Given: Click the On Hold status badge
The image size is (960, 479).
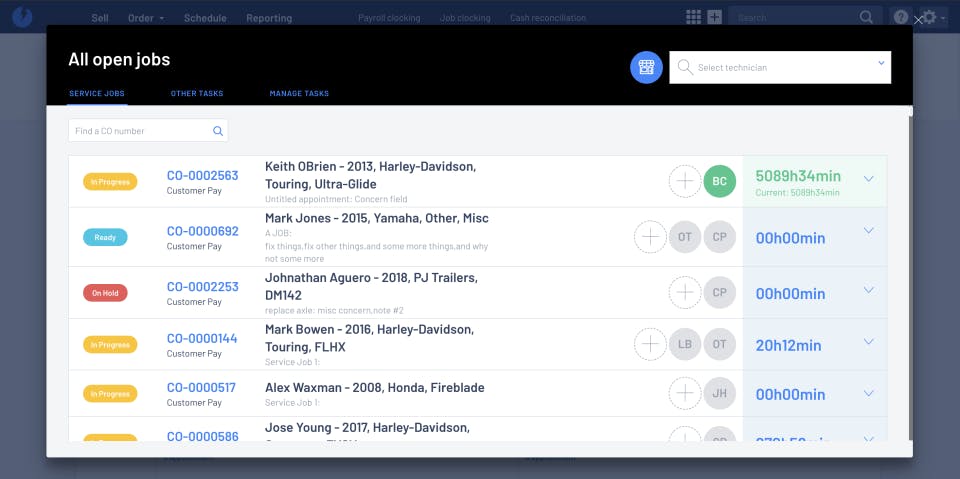Looking at the screenshot, I should [105, 293].
